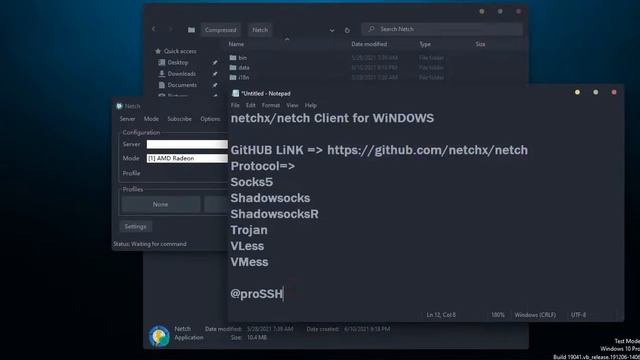Open the Subscribe menu in Netch
640x360 pixels.
(x=179, y=119)
